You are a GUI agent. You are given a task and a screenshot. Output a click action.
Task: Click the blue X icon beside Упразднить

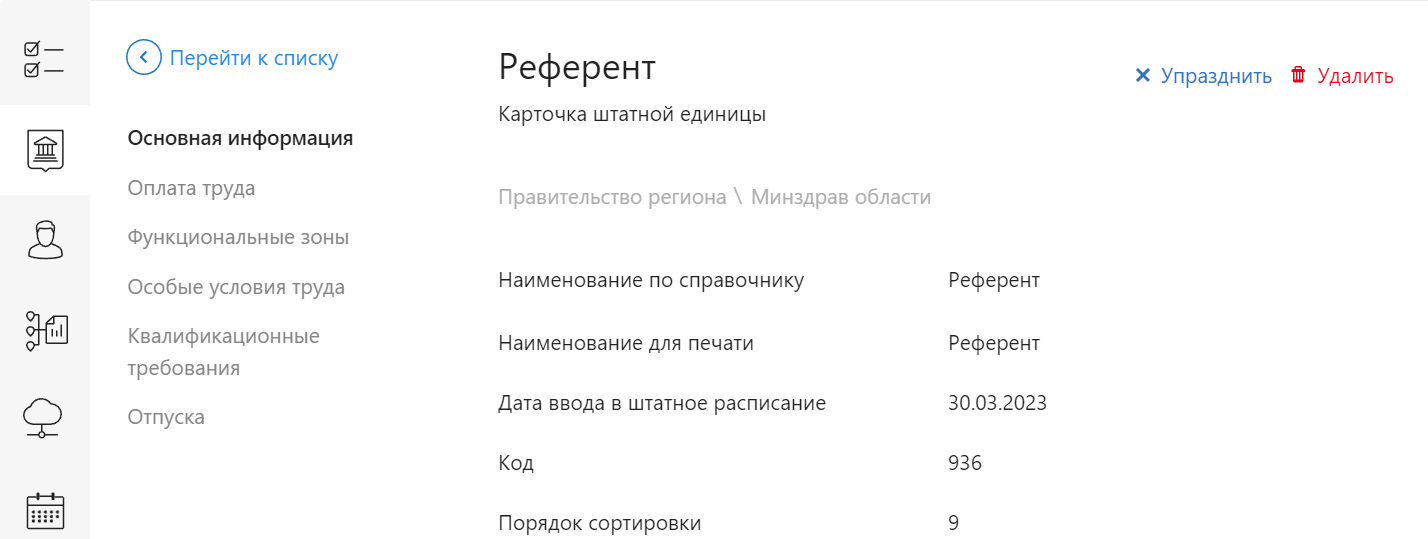1143,76
